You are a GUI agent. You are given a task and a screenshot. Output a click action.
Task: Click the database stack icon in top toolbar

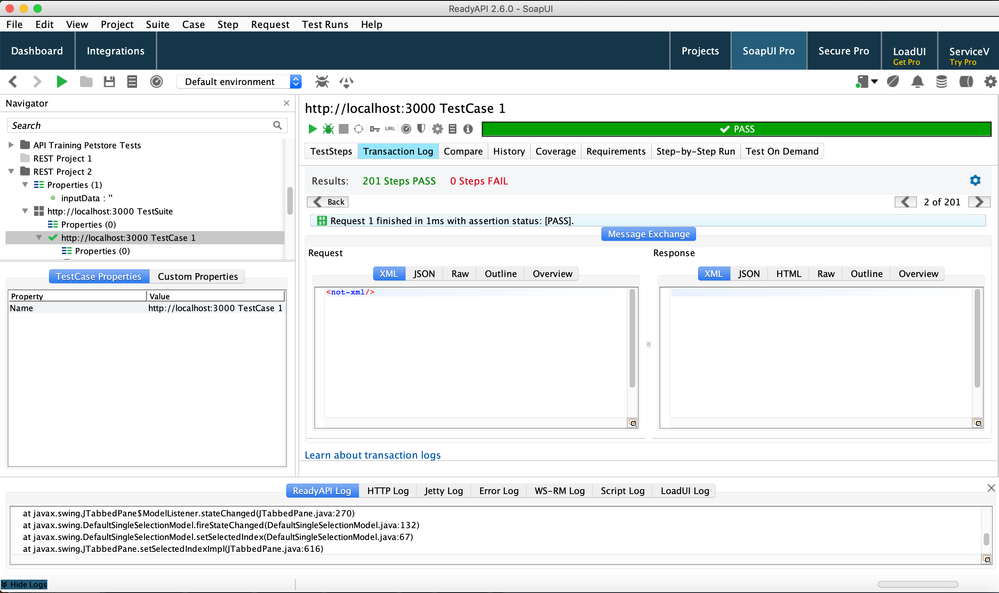[941, 82]
